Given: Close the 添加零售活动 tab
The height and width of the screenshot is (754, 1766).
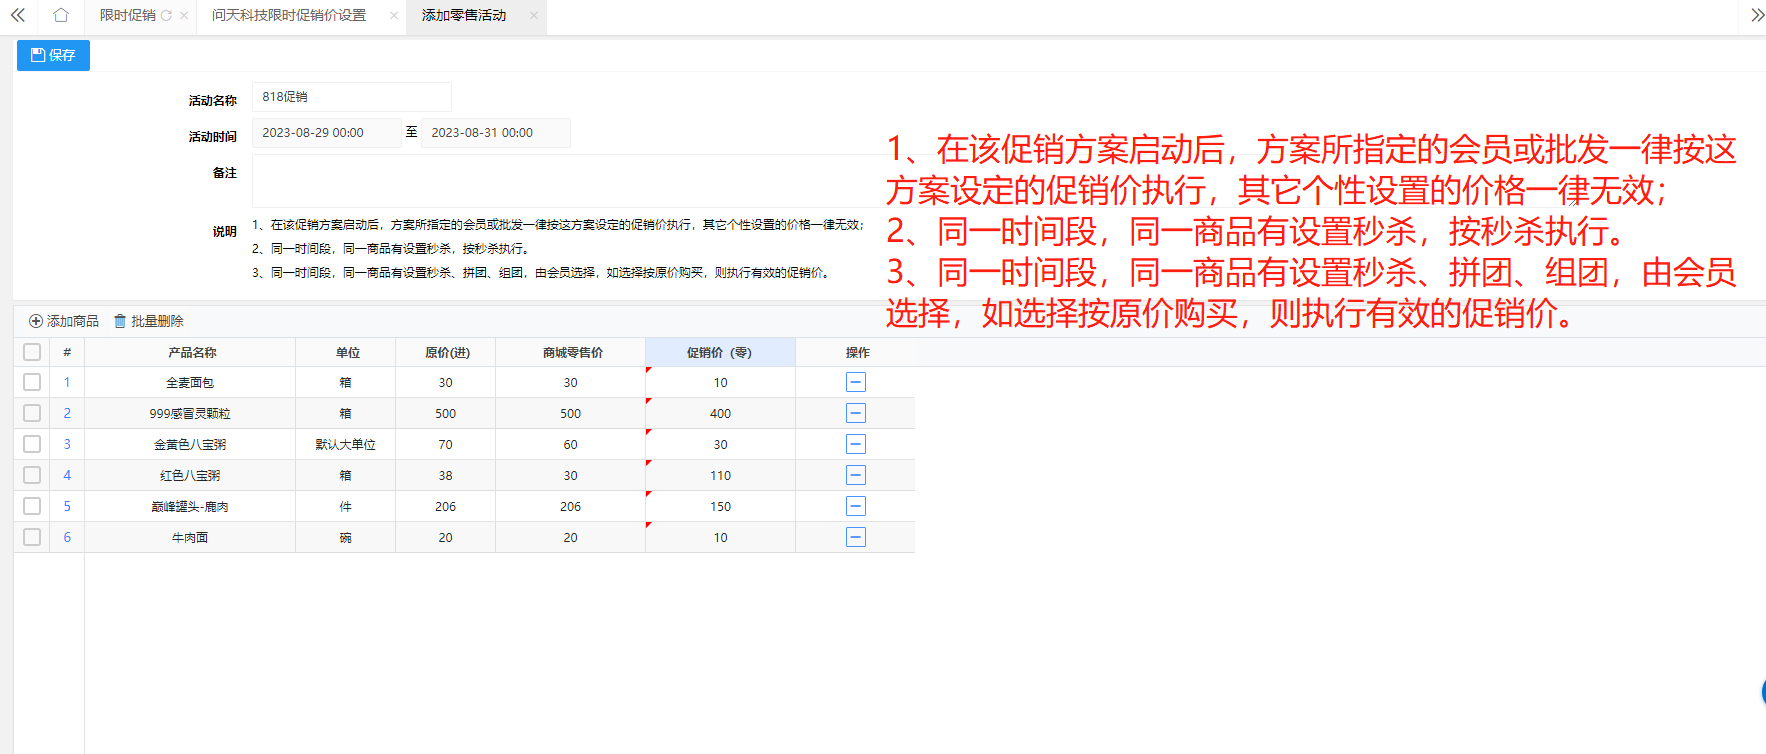Looking at the screenshot, I should click(534, 16).
